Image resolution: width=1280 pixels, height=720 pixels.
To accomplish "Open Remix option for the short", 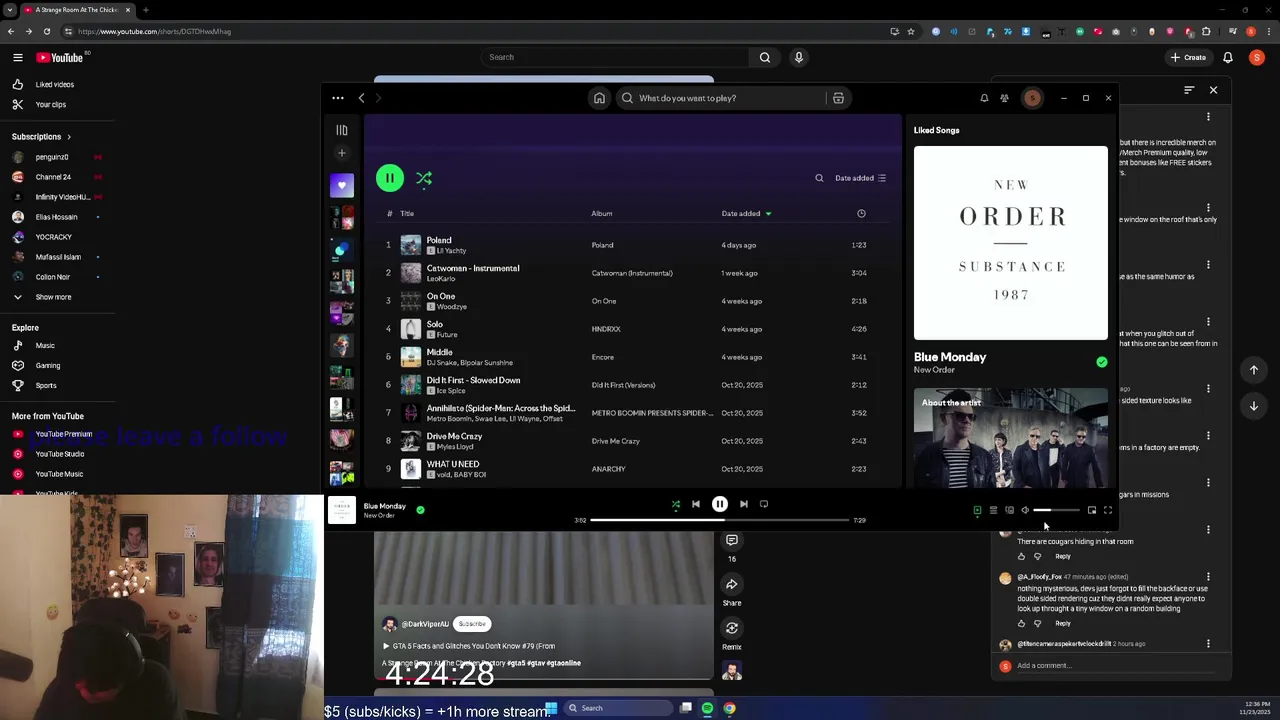I will point(732,628).
